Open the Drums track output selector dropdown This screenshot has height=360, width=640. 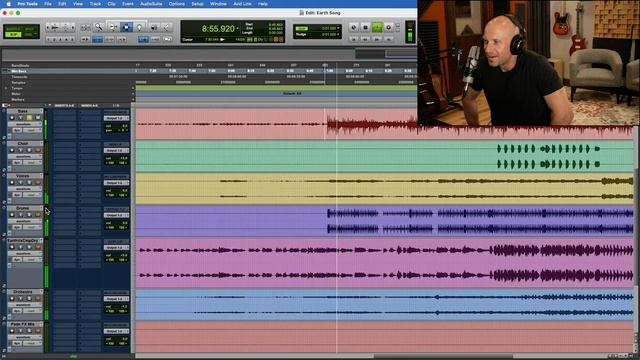tap(116, 215)
